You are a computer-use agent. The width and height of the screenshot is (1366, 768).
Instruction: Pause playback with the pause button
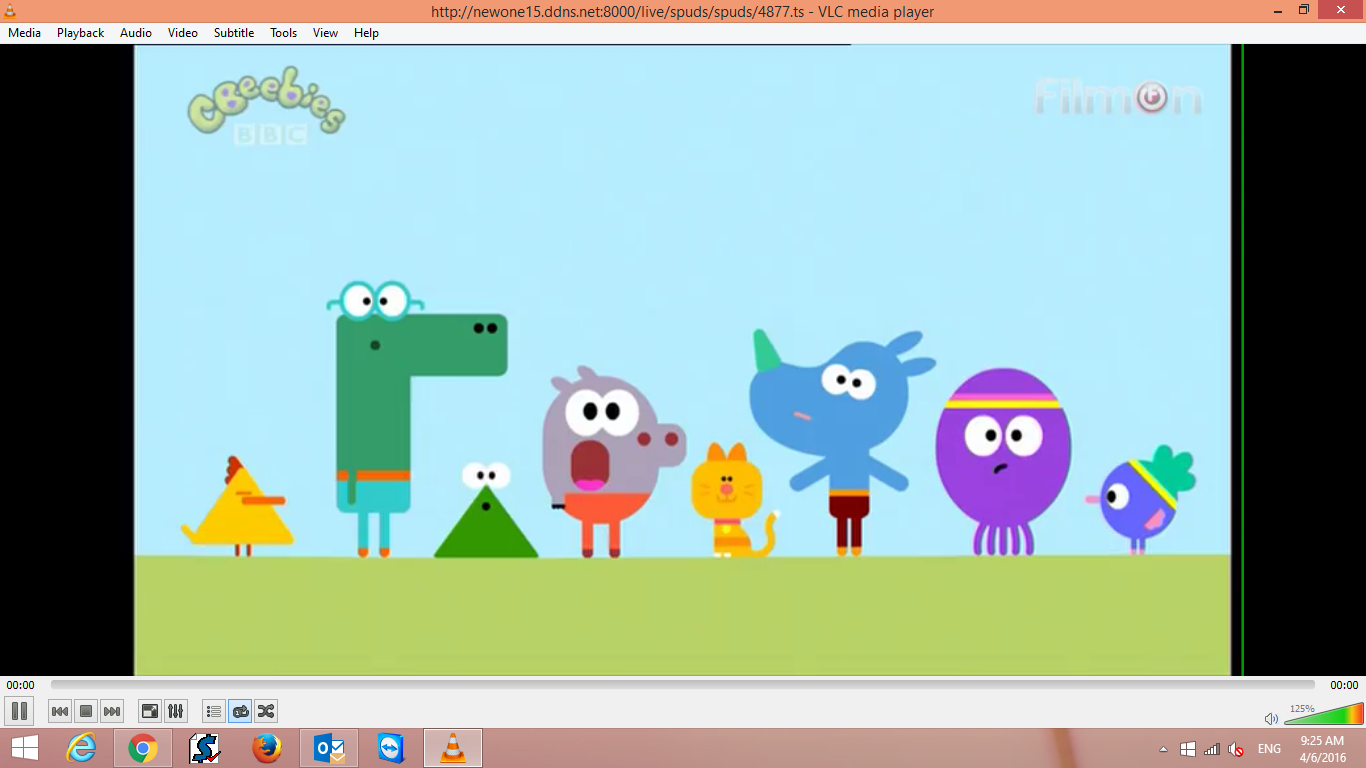click(19, 711)
